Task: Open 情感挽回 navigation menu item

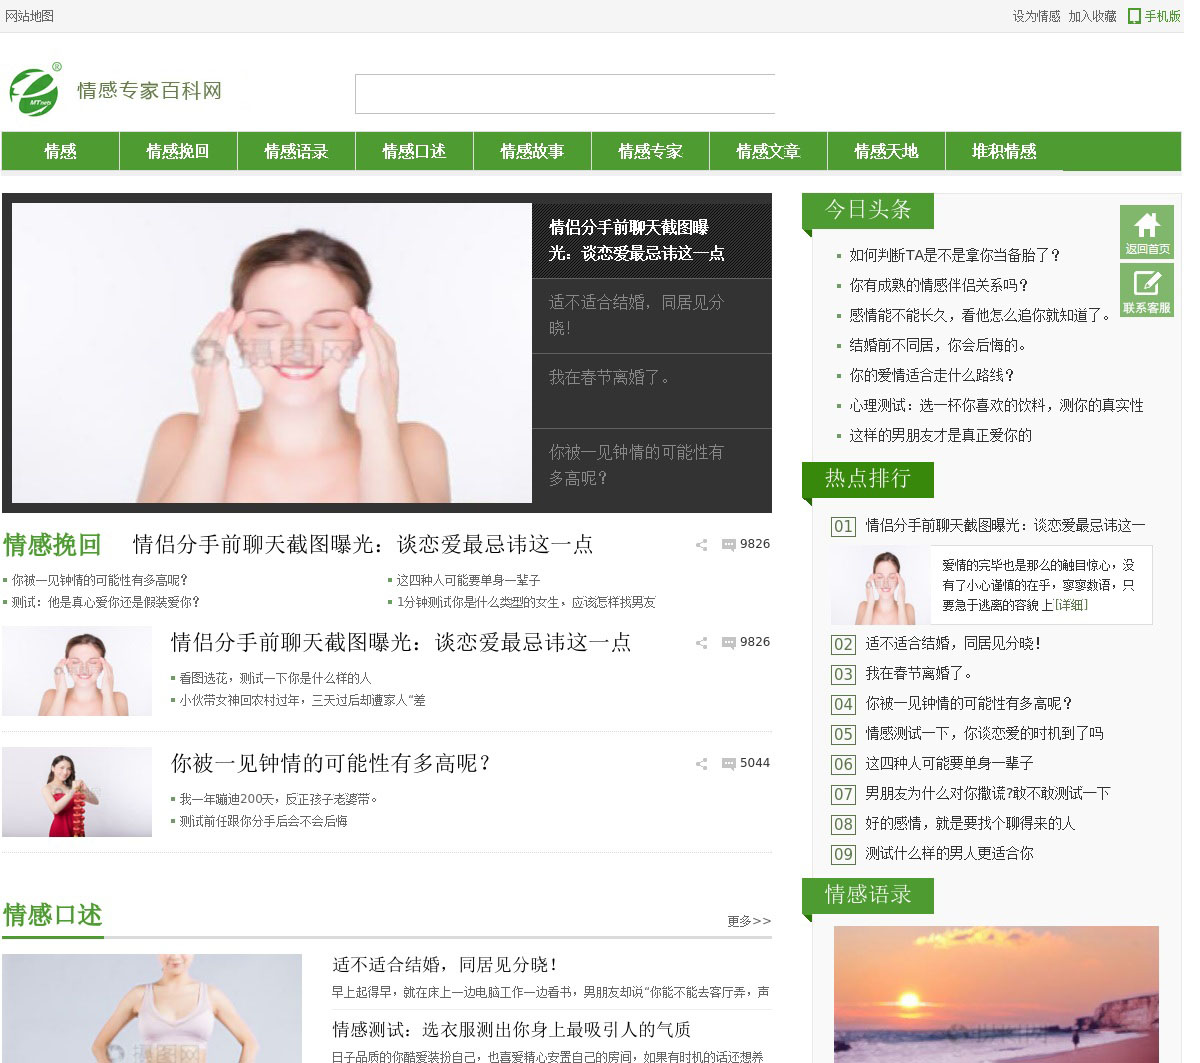Action: 178,151
